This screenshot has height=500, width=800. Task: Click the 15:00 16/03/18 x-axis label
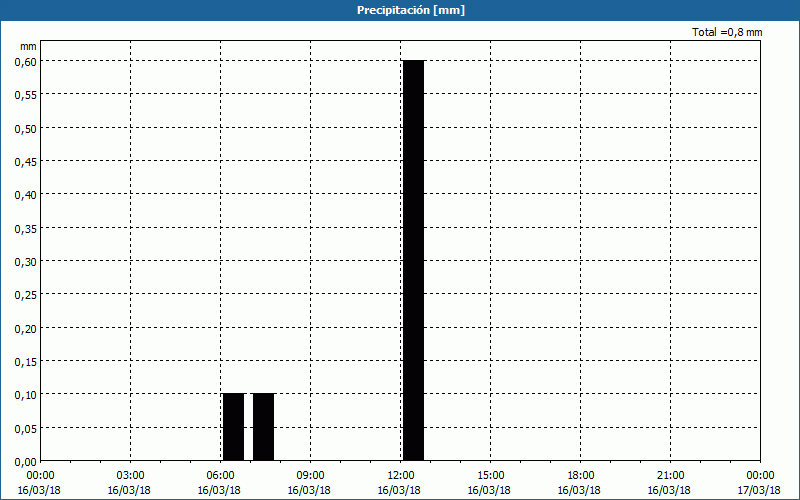click(x=489, y=483)
